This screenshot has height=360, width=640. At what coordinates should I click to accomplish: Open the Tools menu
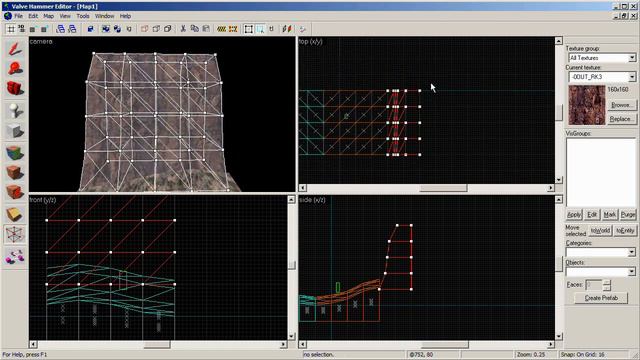pos(82,16)
